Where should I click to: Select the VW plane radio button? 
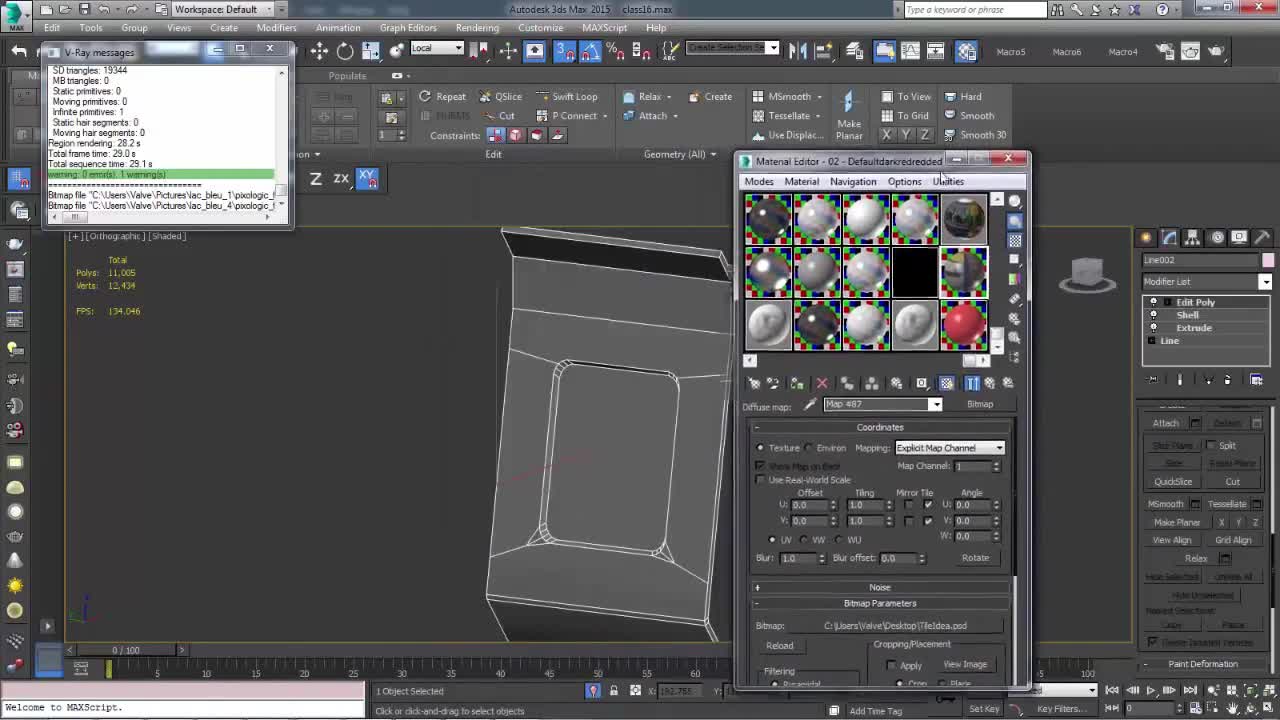pyautogui.click(x=804, y=540)
